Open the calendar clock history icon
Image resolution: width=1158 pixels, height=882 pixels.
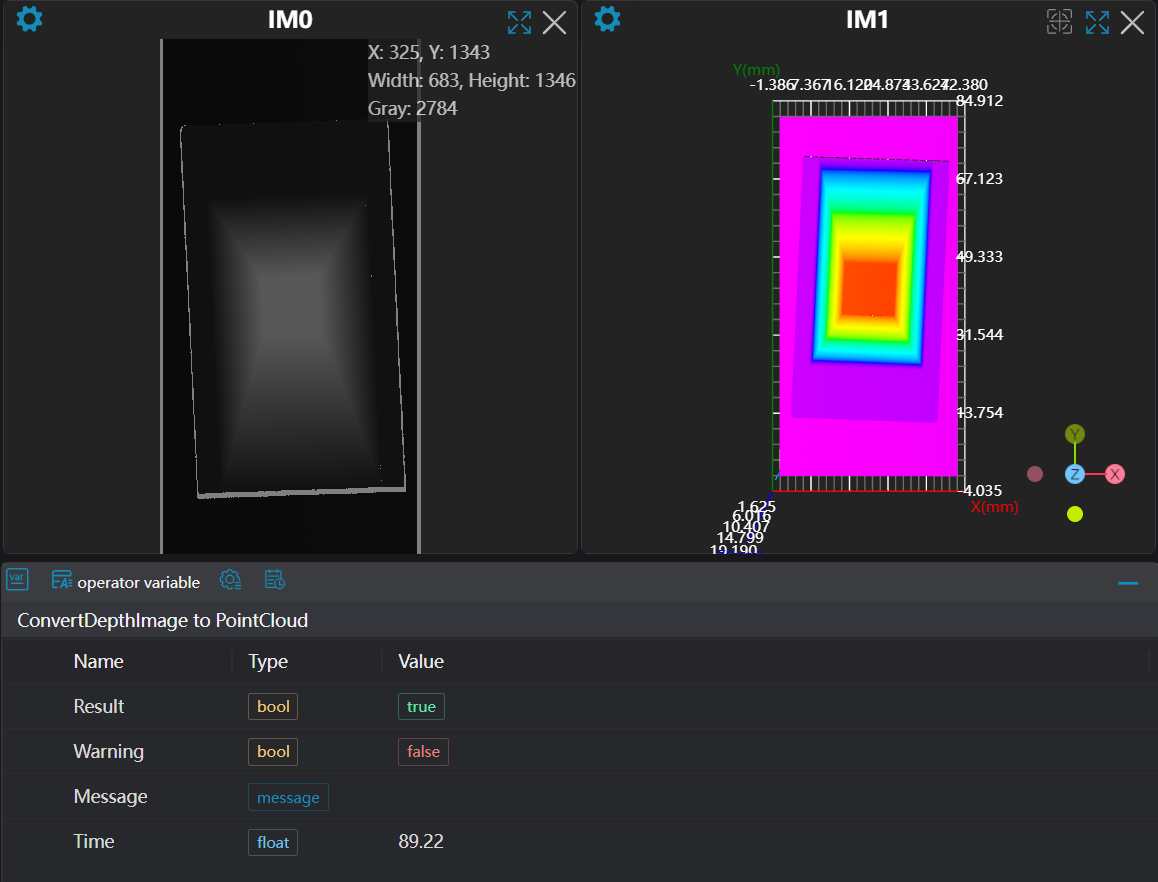275,580
